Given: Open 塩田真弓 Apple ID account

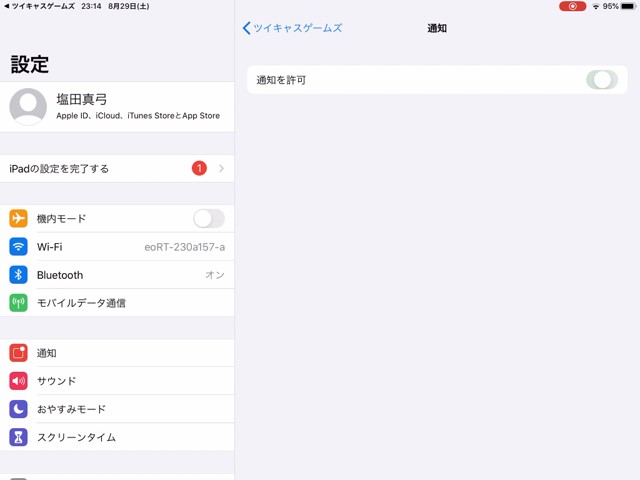Looking at the screenshot, I should (117, 107).
